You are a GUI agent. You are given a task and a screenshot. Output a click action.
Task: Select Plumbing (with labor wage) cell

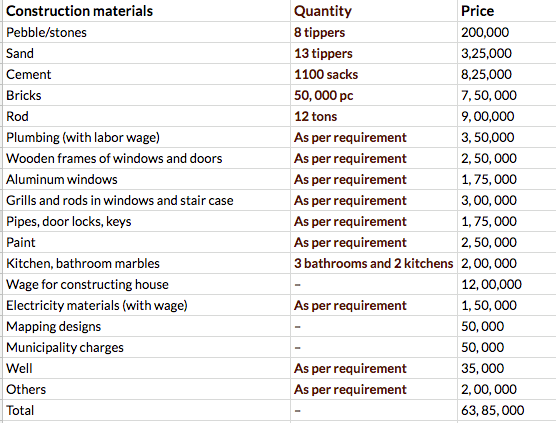146,137
